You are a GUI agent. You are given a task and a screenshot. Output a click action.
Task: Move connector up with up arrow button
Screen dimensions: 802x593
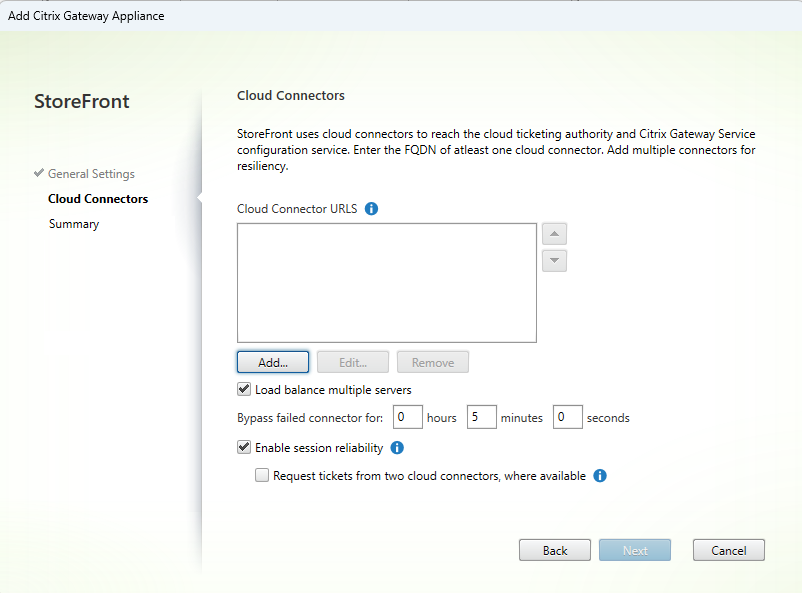pos(554,234)
